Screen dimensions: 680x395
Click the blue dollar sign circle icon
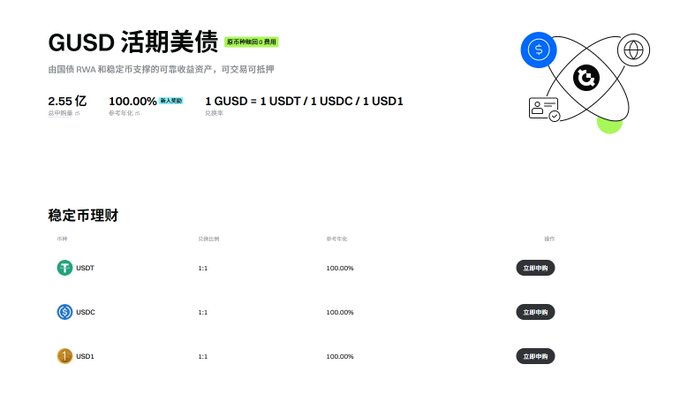point(539,50)
